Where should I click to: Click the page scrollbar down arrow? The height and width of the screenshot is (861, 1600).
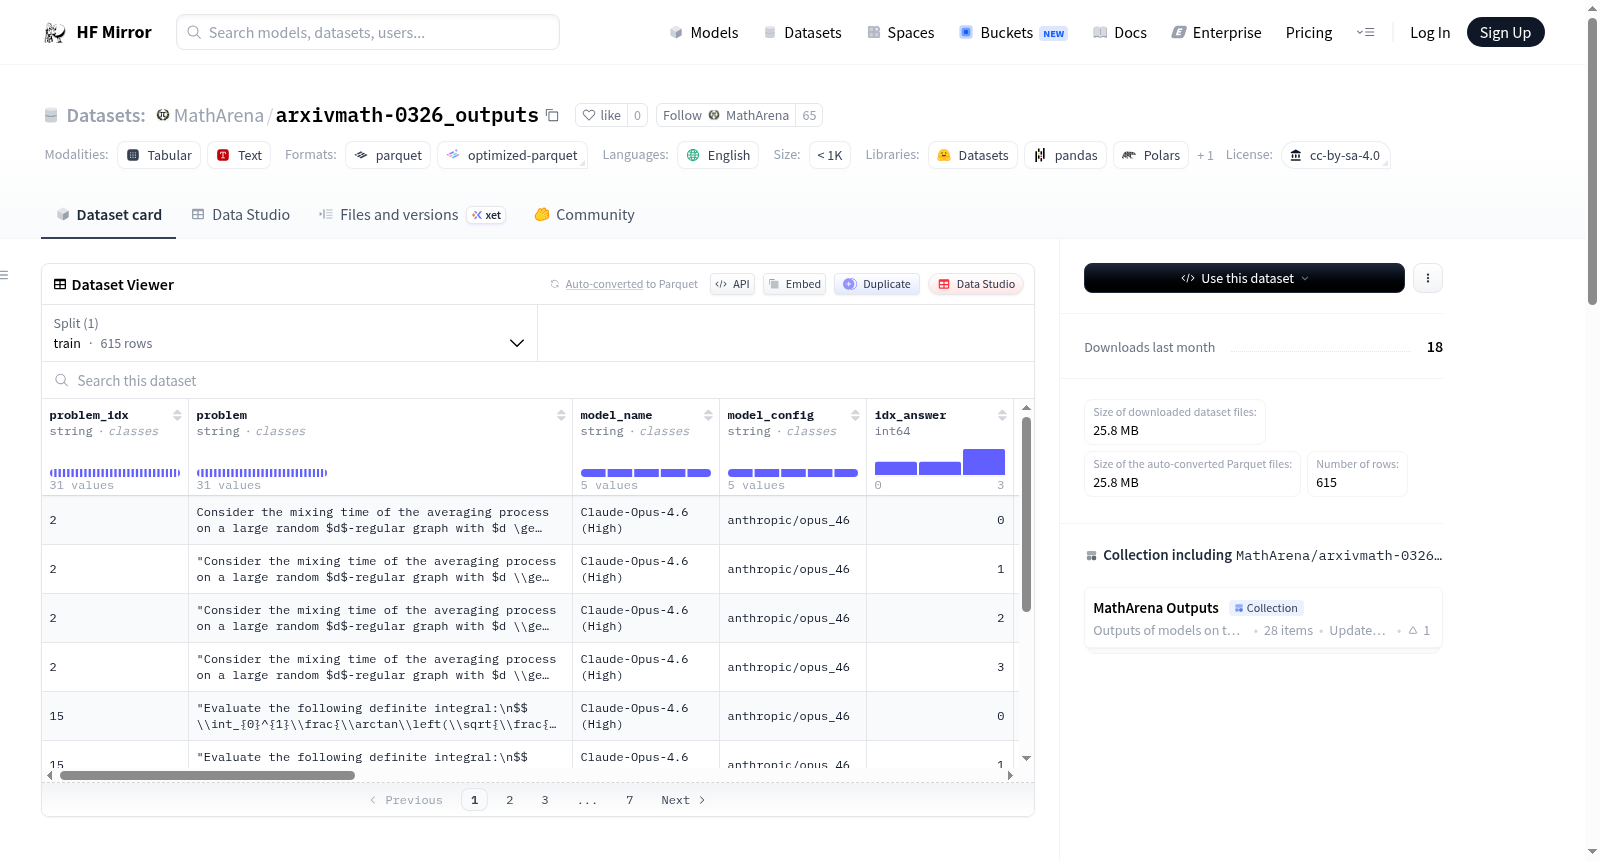click(1592, 852)
